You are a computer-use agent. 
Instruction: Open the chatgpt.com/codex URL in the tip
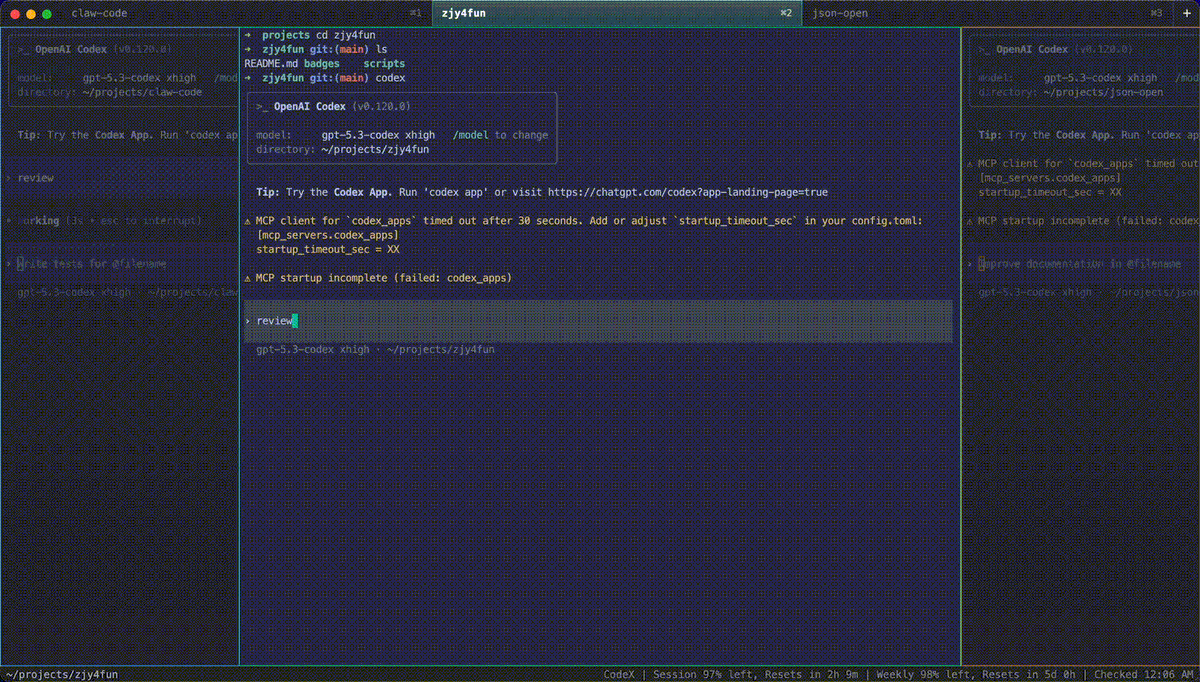click(x=688, y=192)
